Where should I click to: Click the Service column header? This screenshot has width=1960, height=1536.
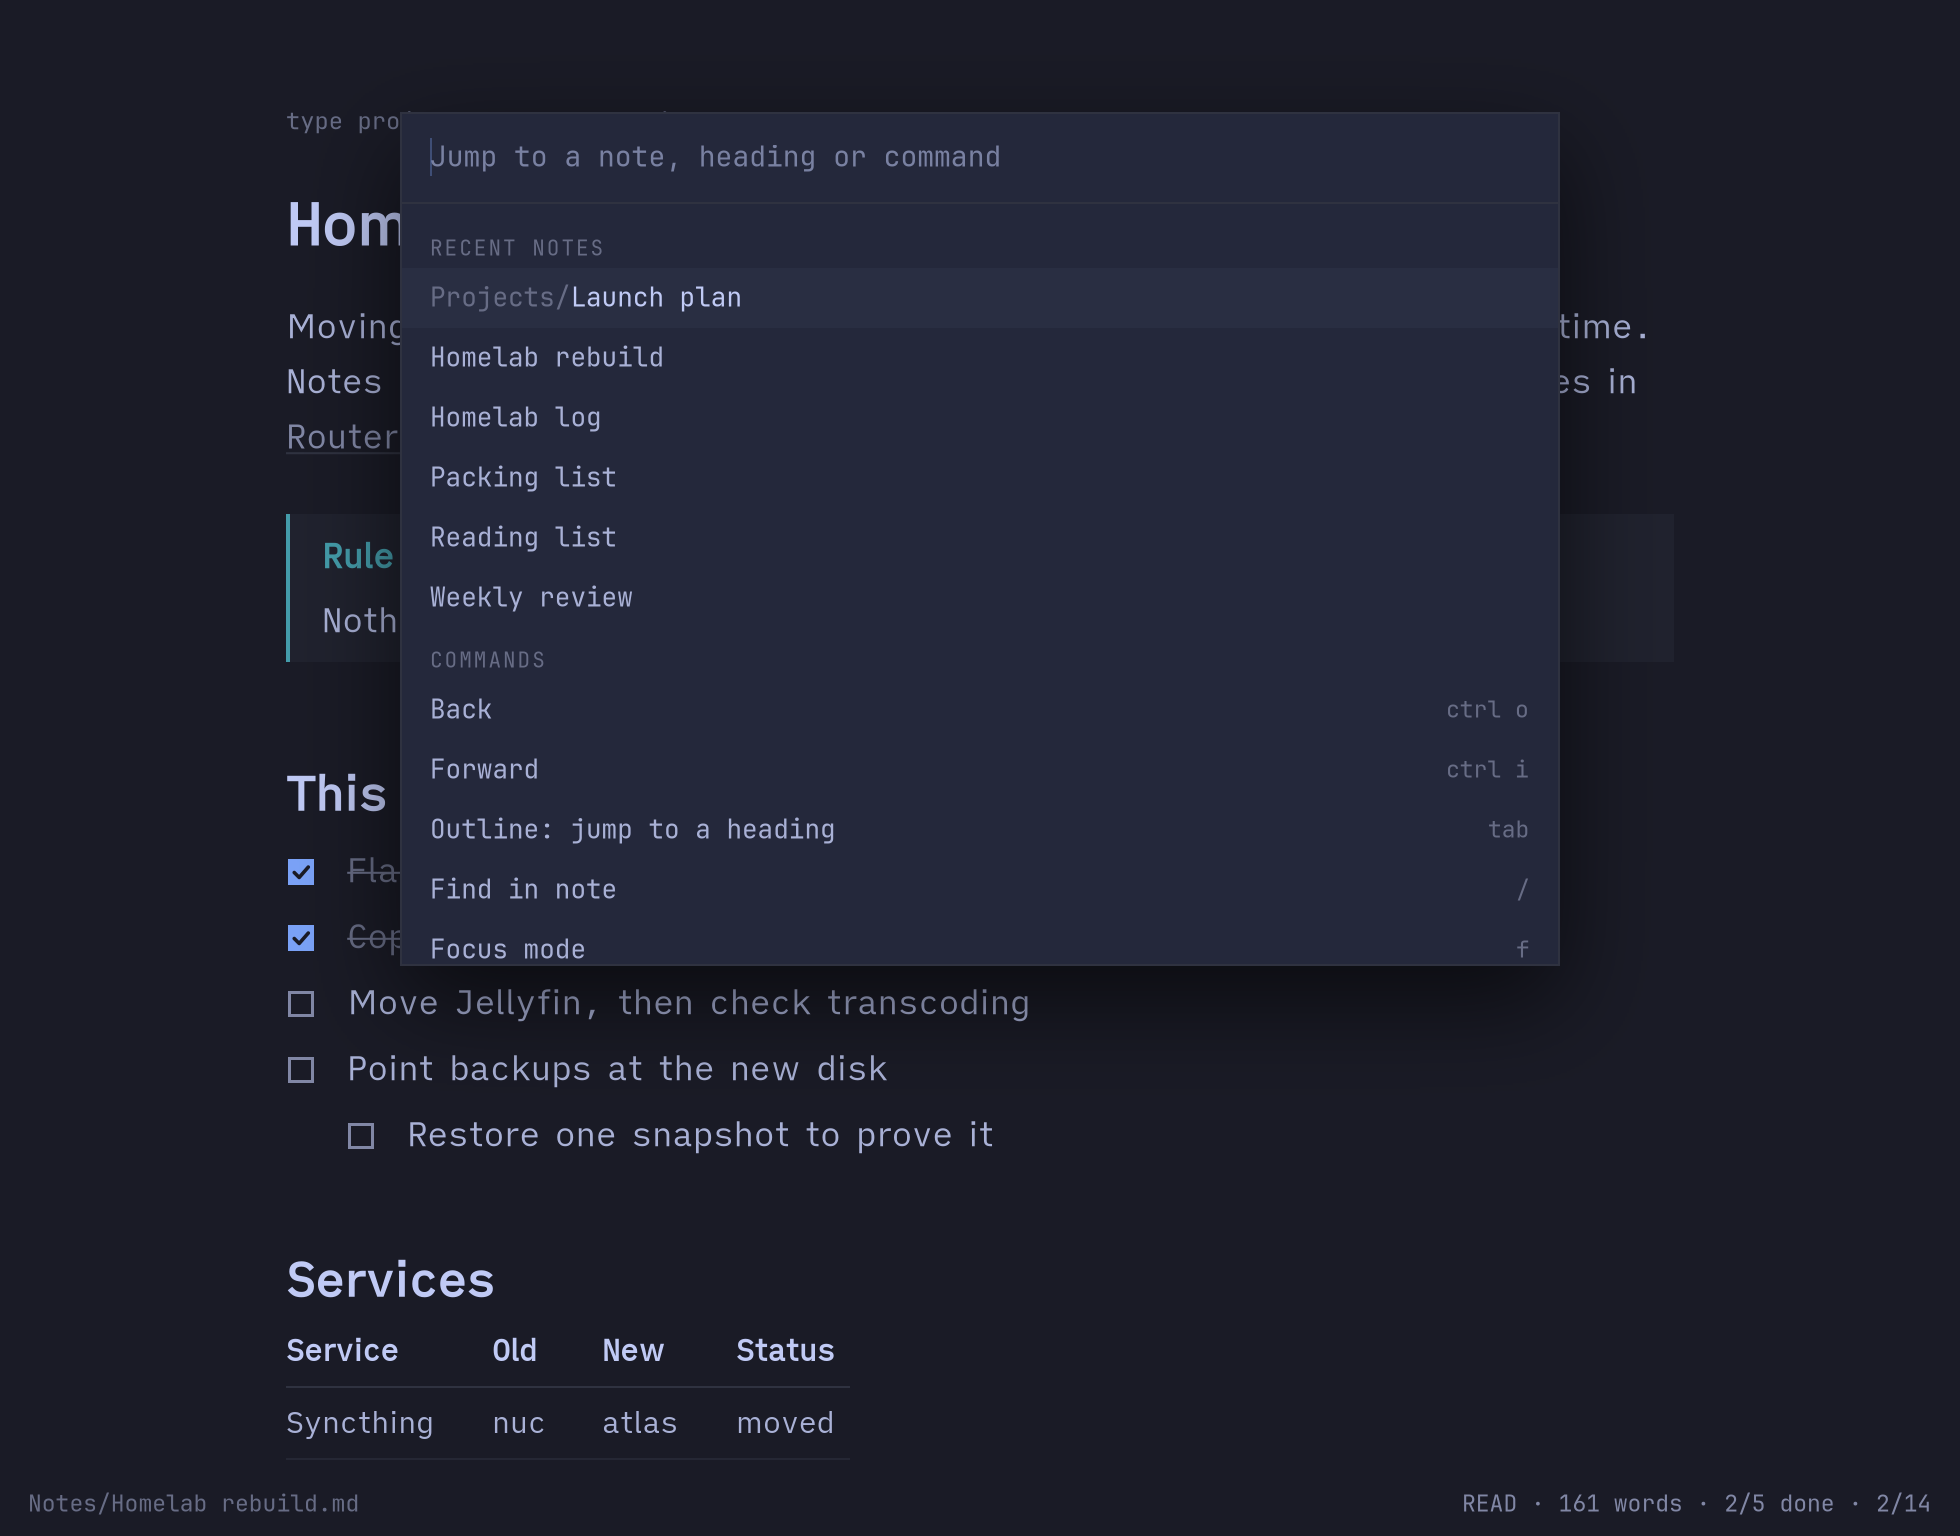pyautogui.click(x=342, y=1351)
